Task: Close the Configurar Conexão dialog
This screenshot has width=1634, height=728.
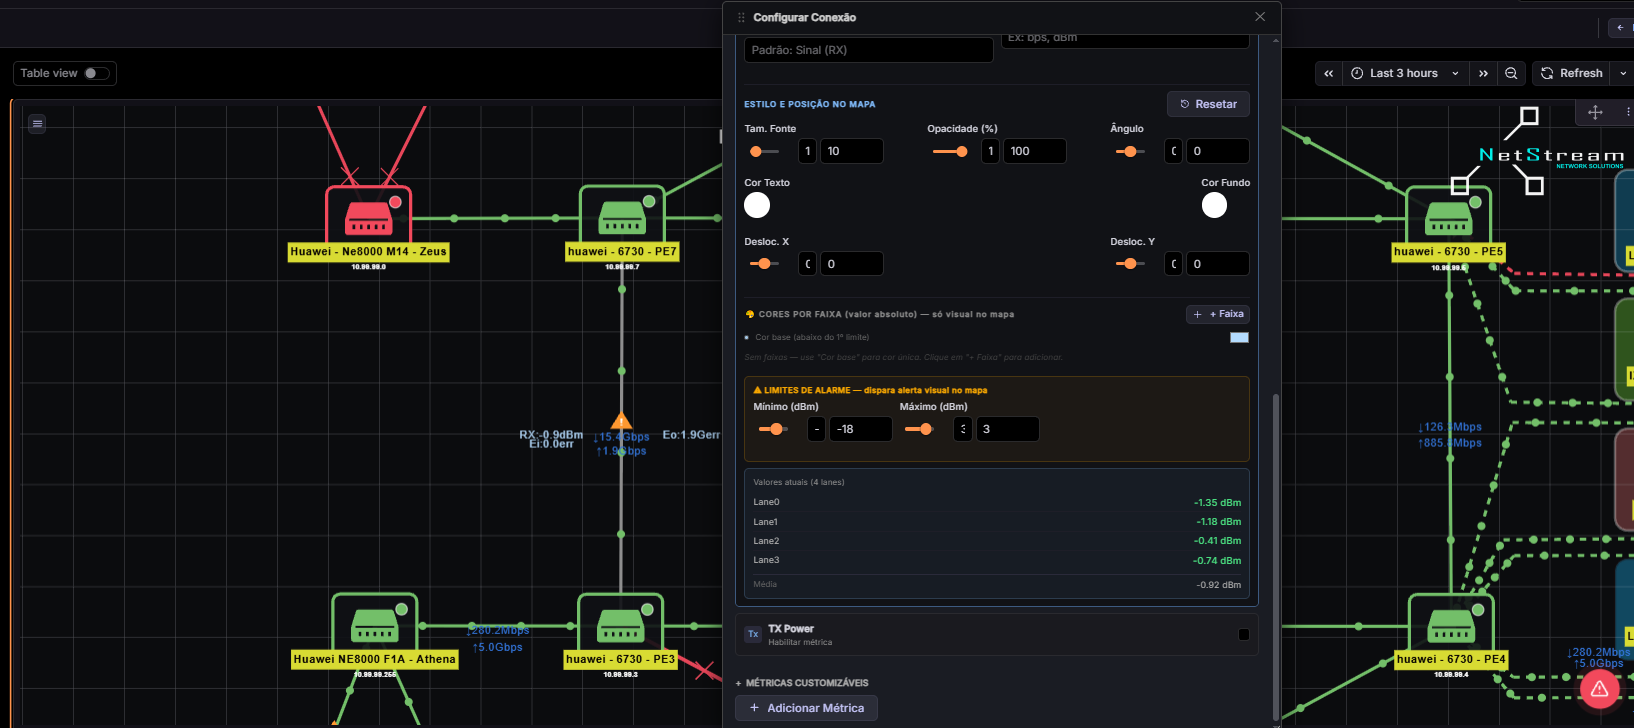Action: pos(1260,17)
